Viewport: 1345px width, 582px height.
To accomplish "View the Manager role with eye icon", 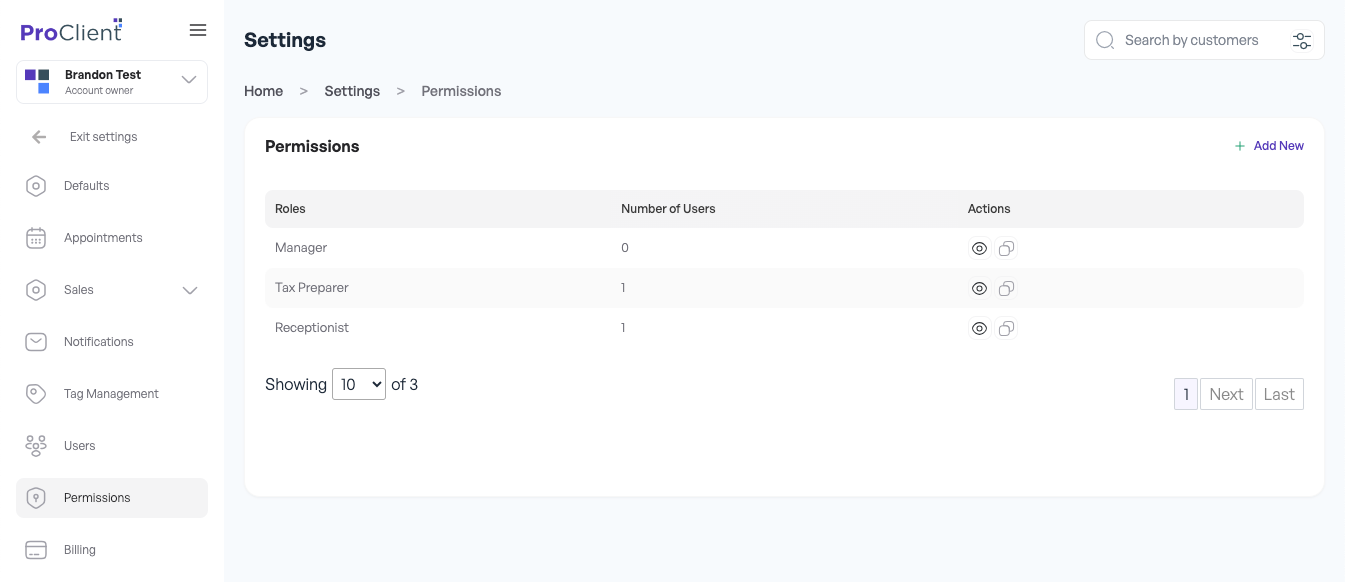I will pos(979,248).
